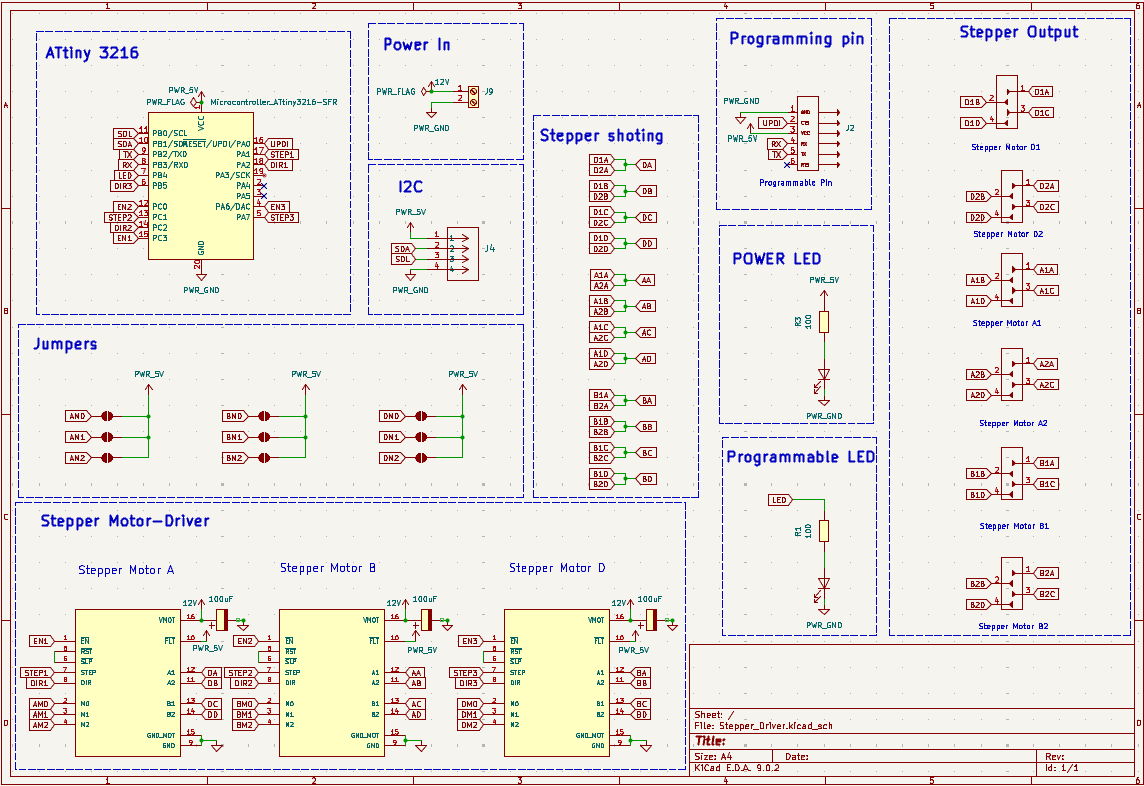Viewport: 1144px width, 786px height.
Task: Click the 'Stepper Motor D' heading text
Action: click(x=557, y=568)
